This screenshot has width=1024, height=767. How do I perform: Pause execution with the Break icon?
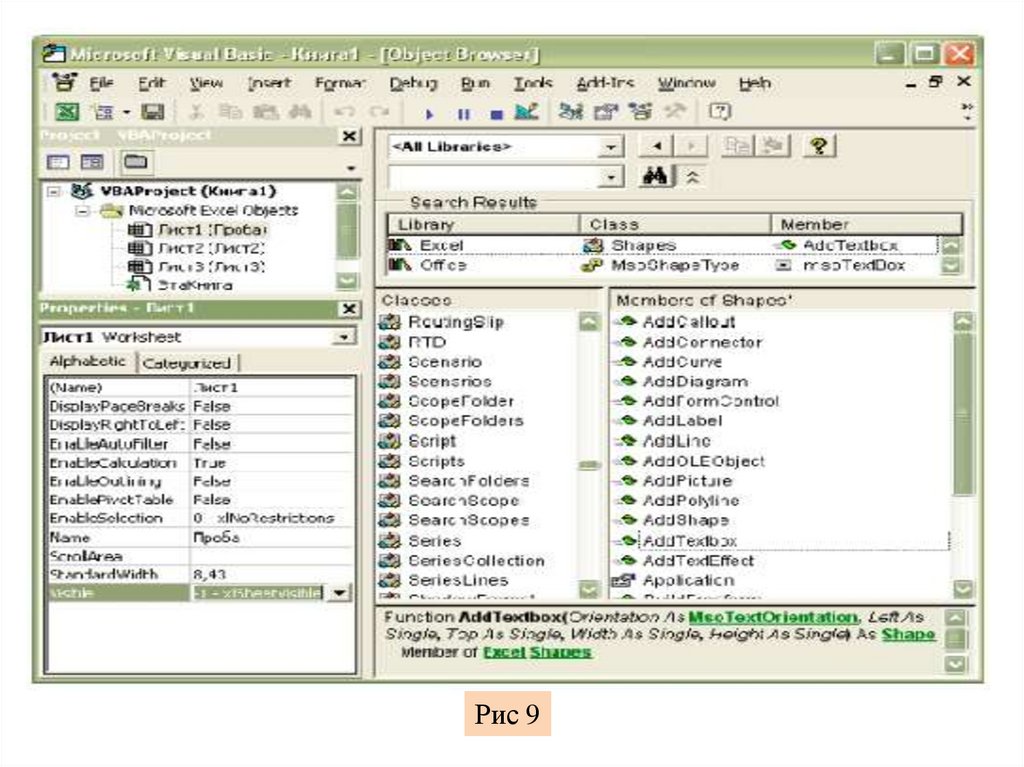[x=463, y=114]
